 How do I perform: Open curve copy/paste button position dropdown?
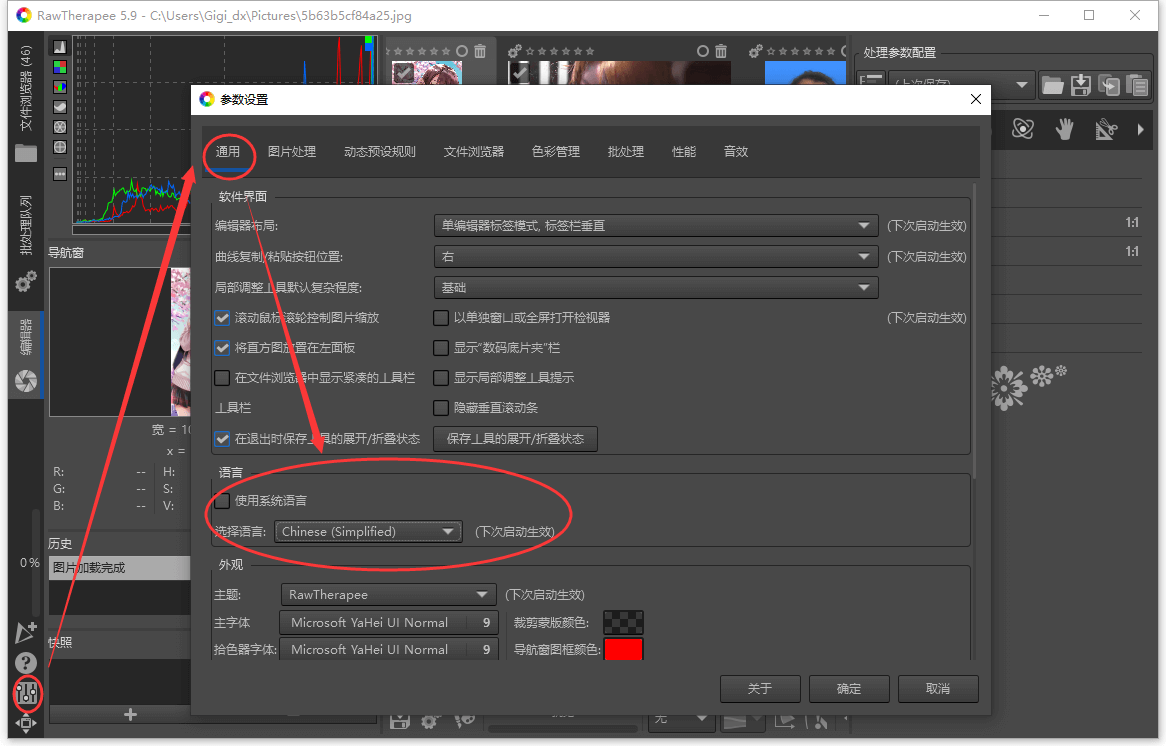tap(656, 257)
